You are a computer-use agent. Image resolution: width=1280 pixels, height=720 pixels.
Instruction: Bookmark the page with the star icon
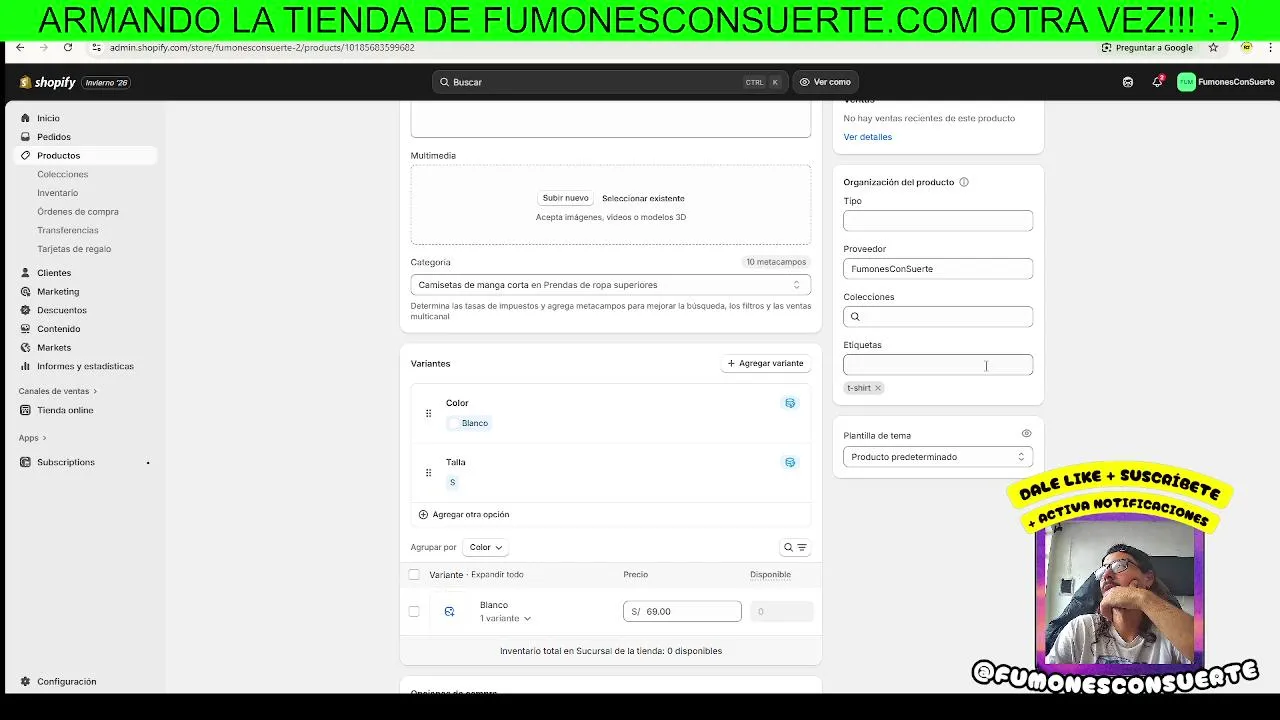(1213, 47)
